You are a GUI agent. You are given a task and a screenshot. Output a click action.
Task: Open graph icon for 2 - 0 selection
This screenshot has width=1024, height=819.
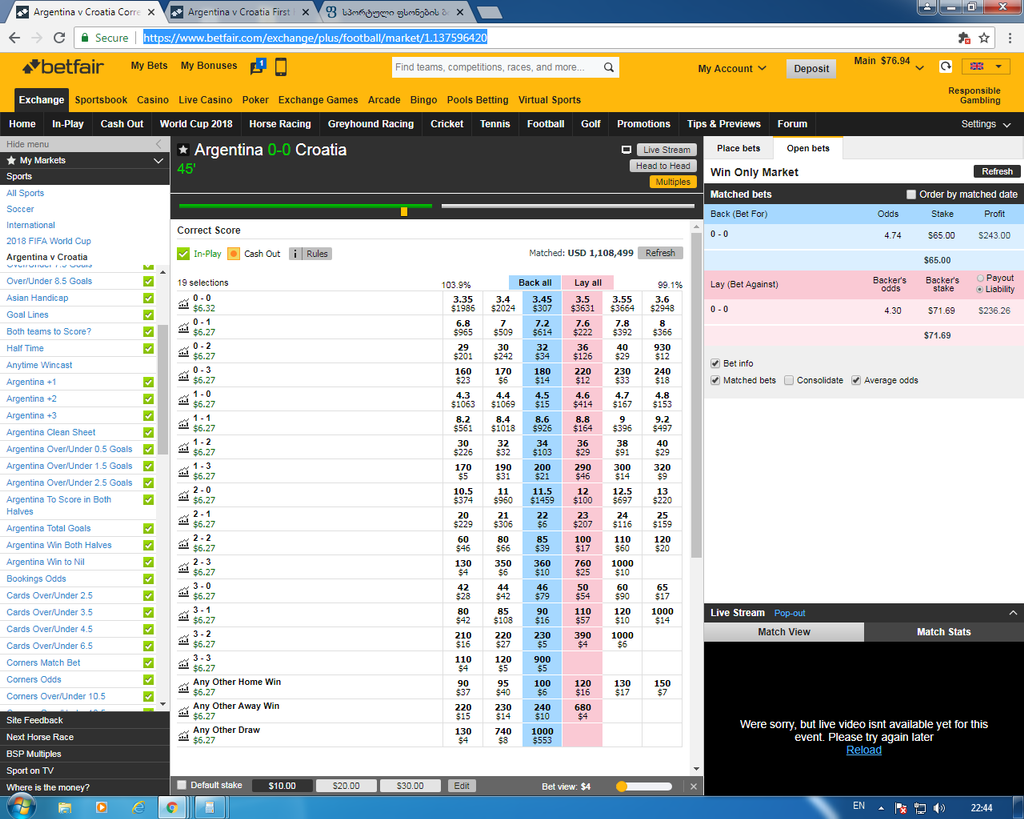184,496
